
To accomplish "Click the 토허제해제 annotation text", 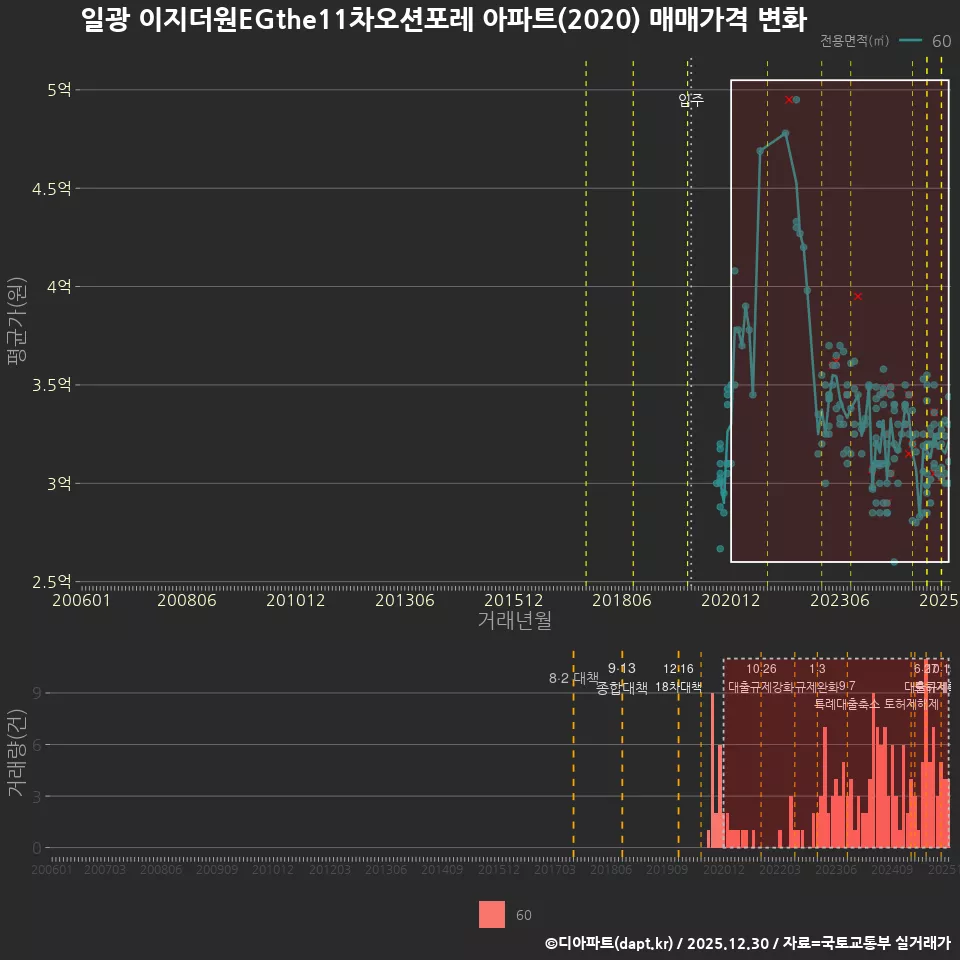I will [912, 704].
